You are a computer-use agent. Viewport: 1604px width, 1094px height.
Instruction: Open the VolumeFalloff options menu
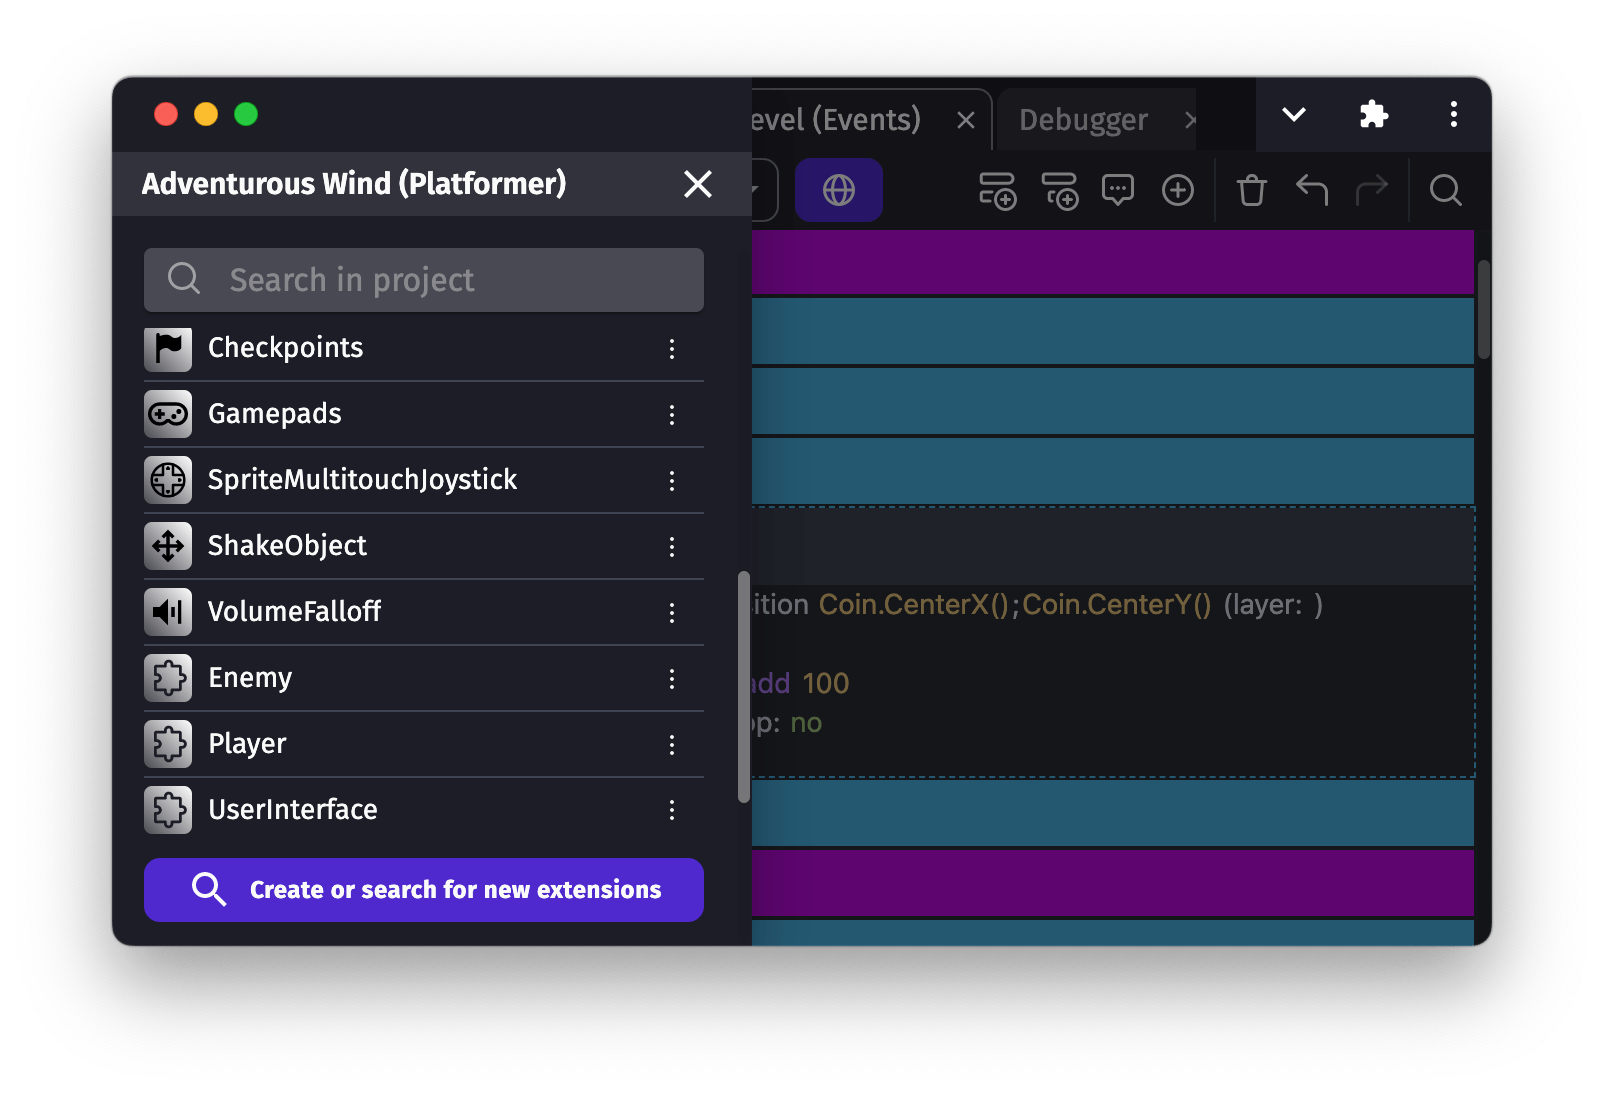click(672, 613)
